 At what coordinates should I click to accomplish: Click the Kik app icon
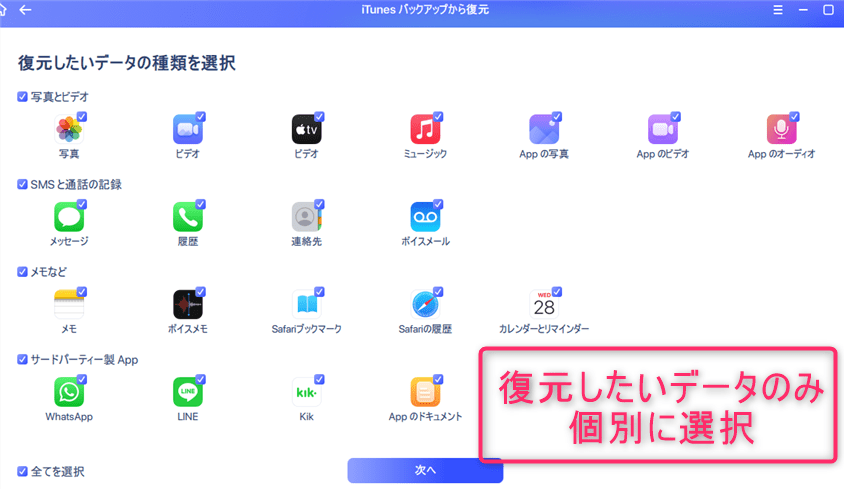(x=306, y=392)
